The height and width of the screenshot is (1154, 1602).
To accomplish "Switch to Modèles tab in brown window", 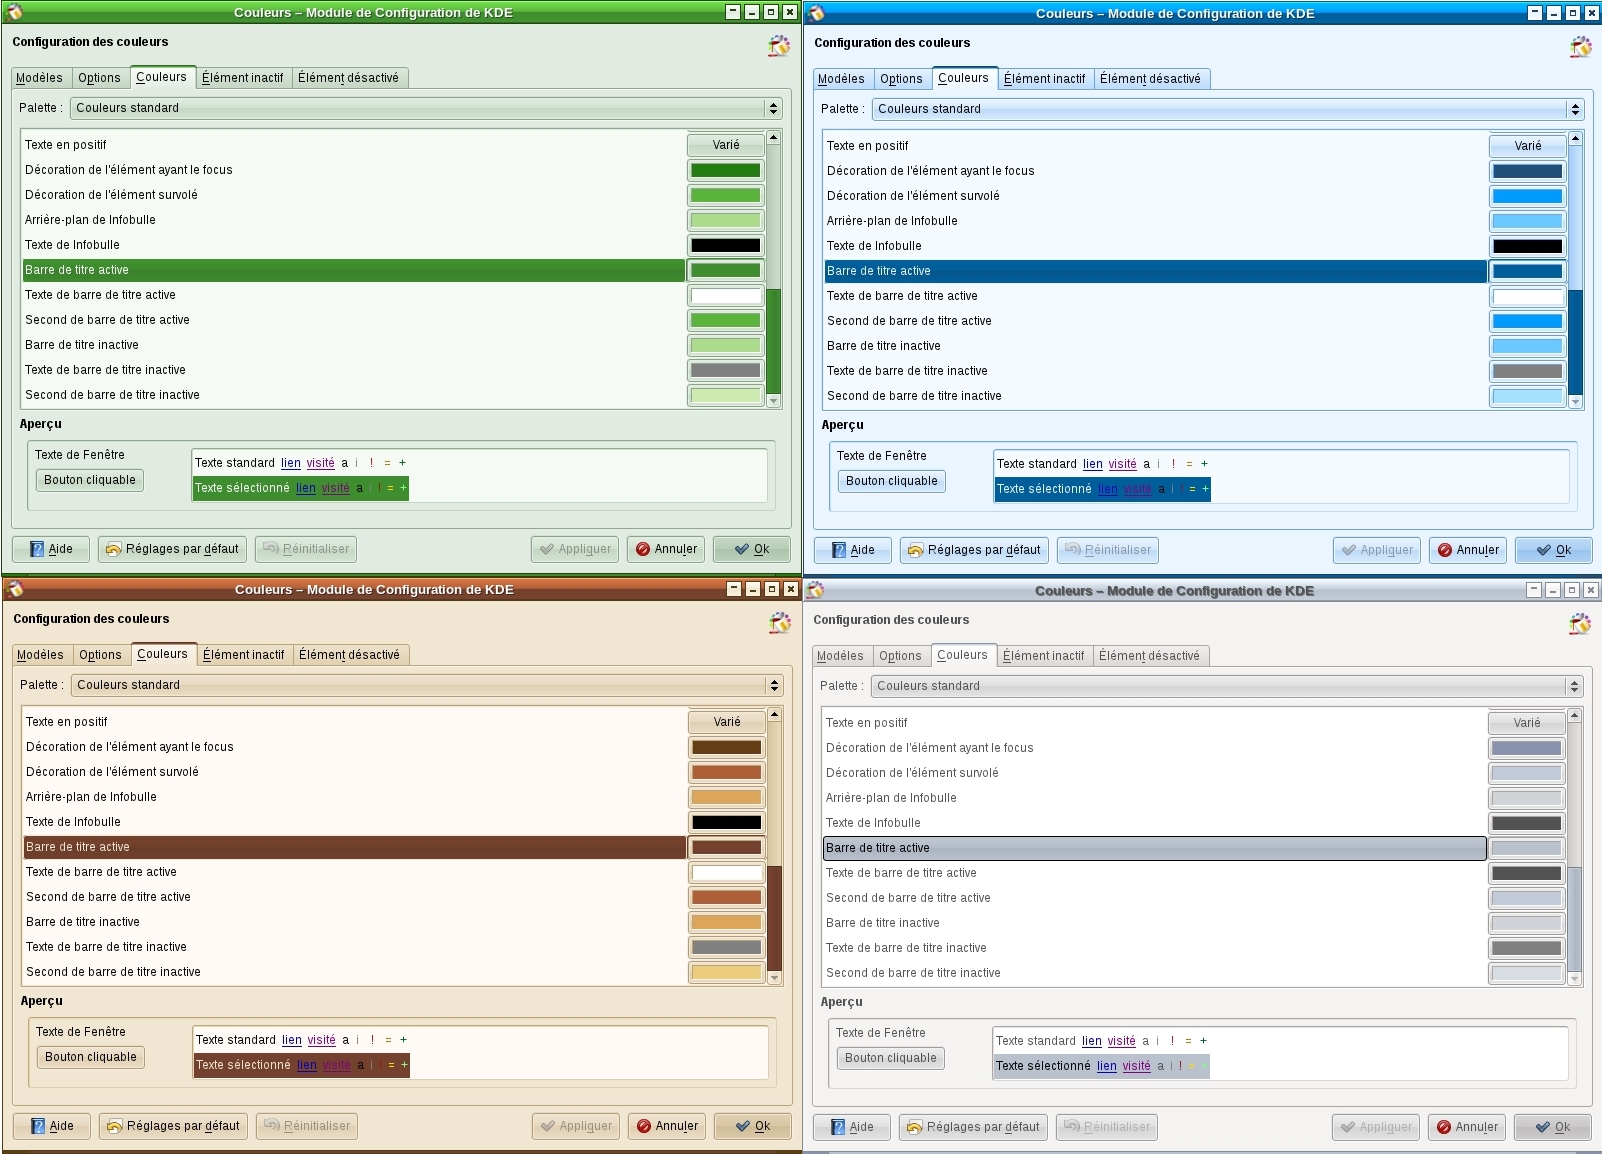I will click(x=40, y=655).
